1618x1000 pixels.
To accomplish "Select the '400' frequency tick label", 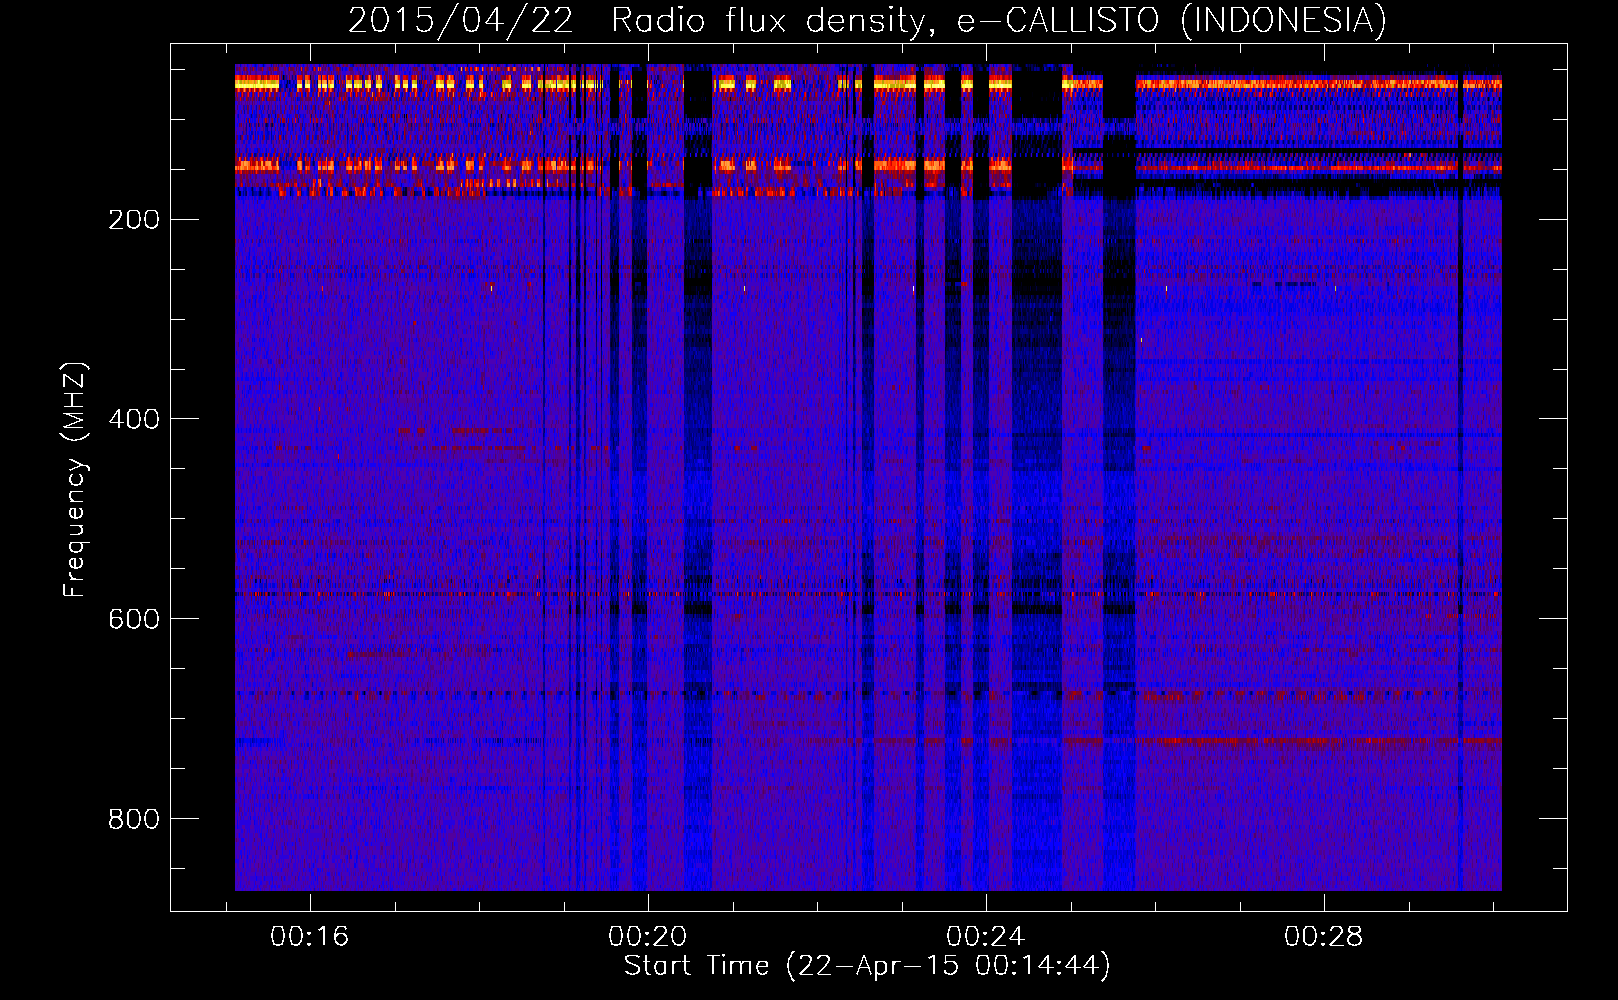I will click(x=134, y=419).
